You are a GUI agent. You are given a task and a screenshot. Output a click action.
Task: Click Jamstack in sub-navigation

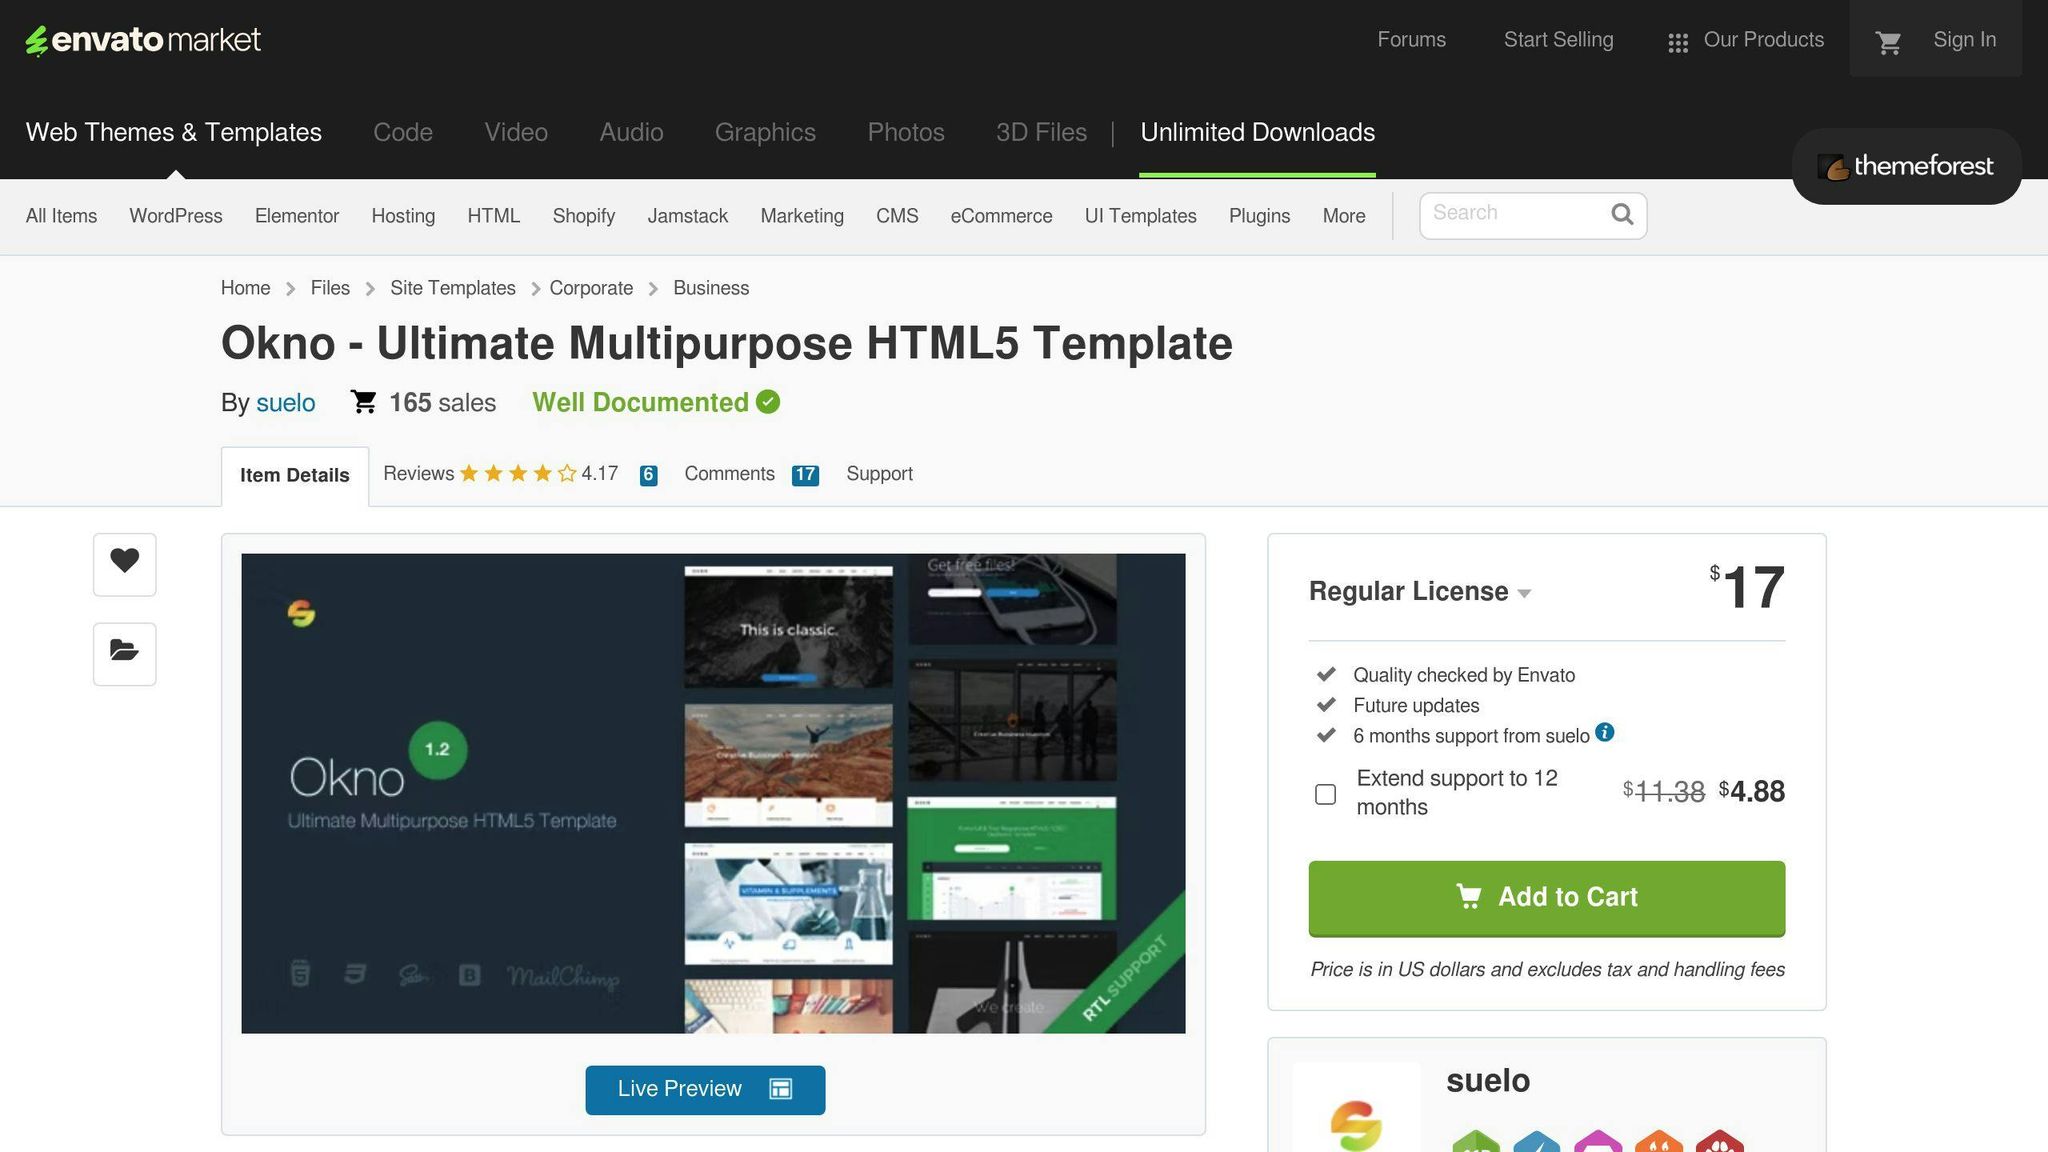tap(688, 216)
